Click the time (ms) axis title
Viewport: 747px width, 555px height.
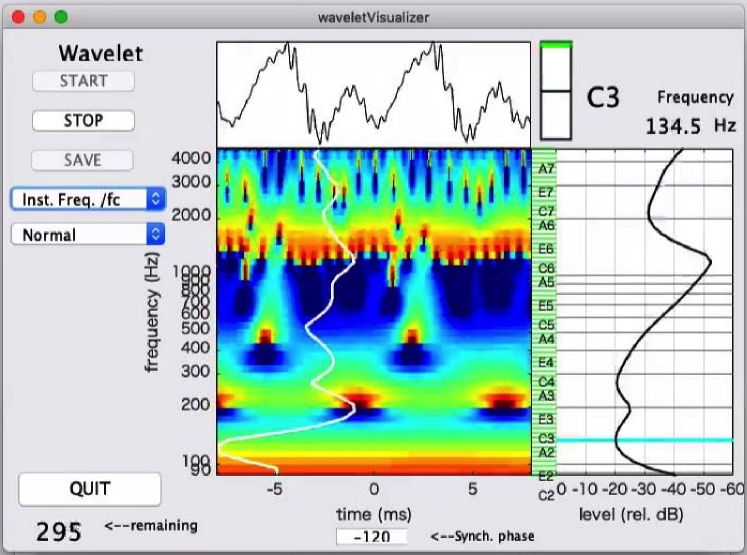pyautogui.click(x=374, y=515)
